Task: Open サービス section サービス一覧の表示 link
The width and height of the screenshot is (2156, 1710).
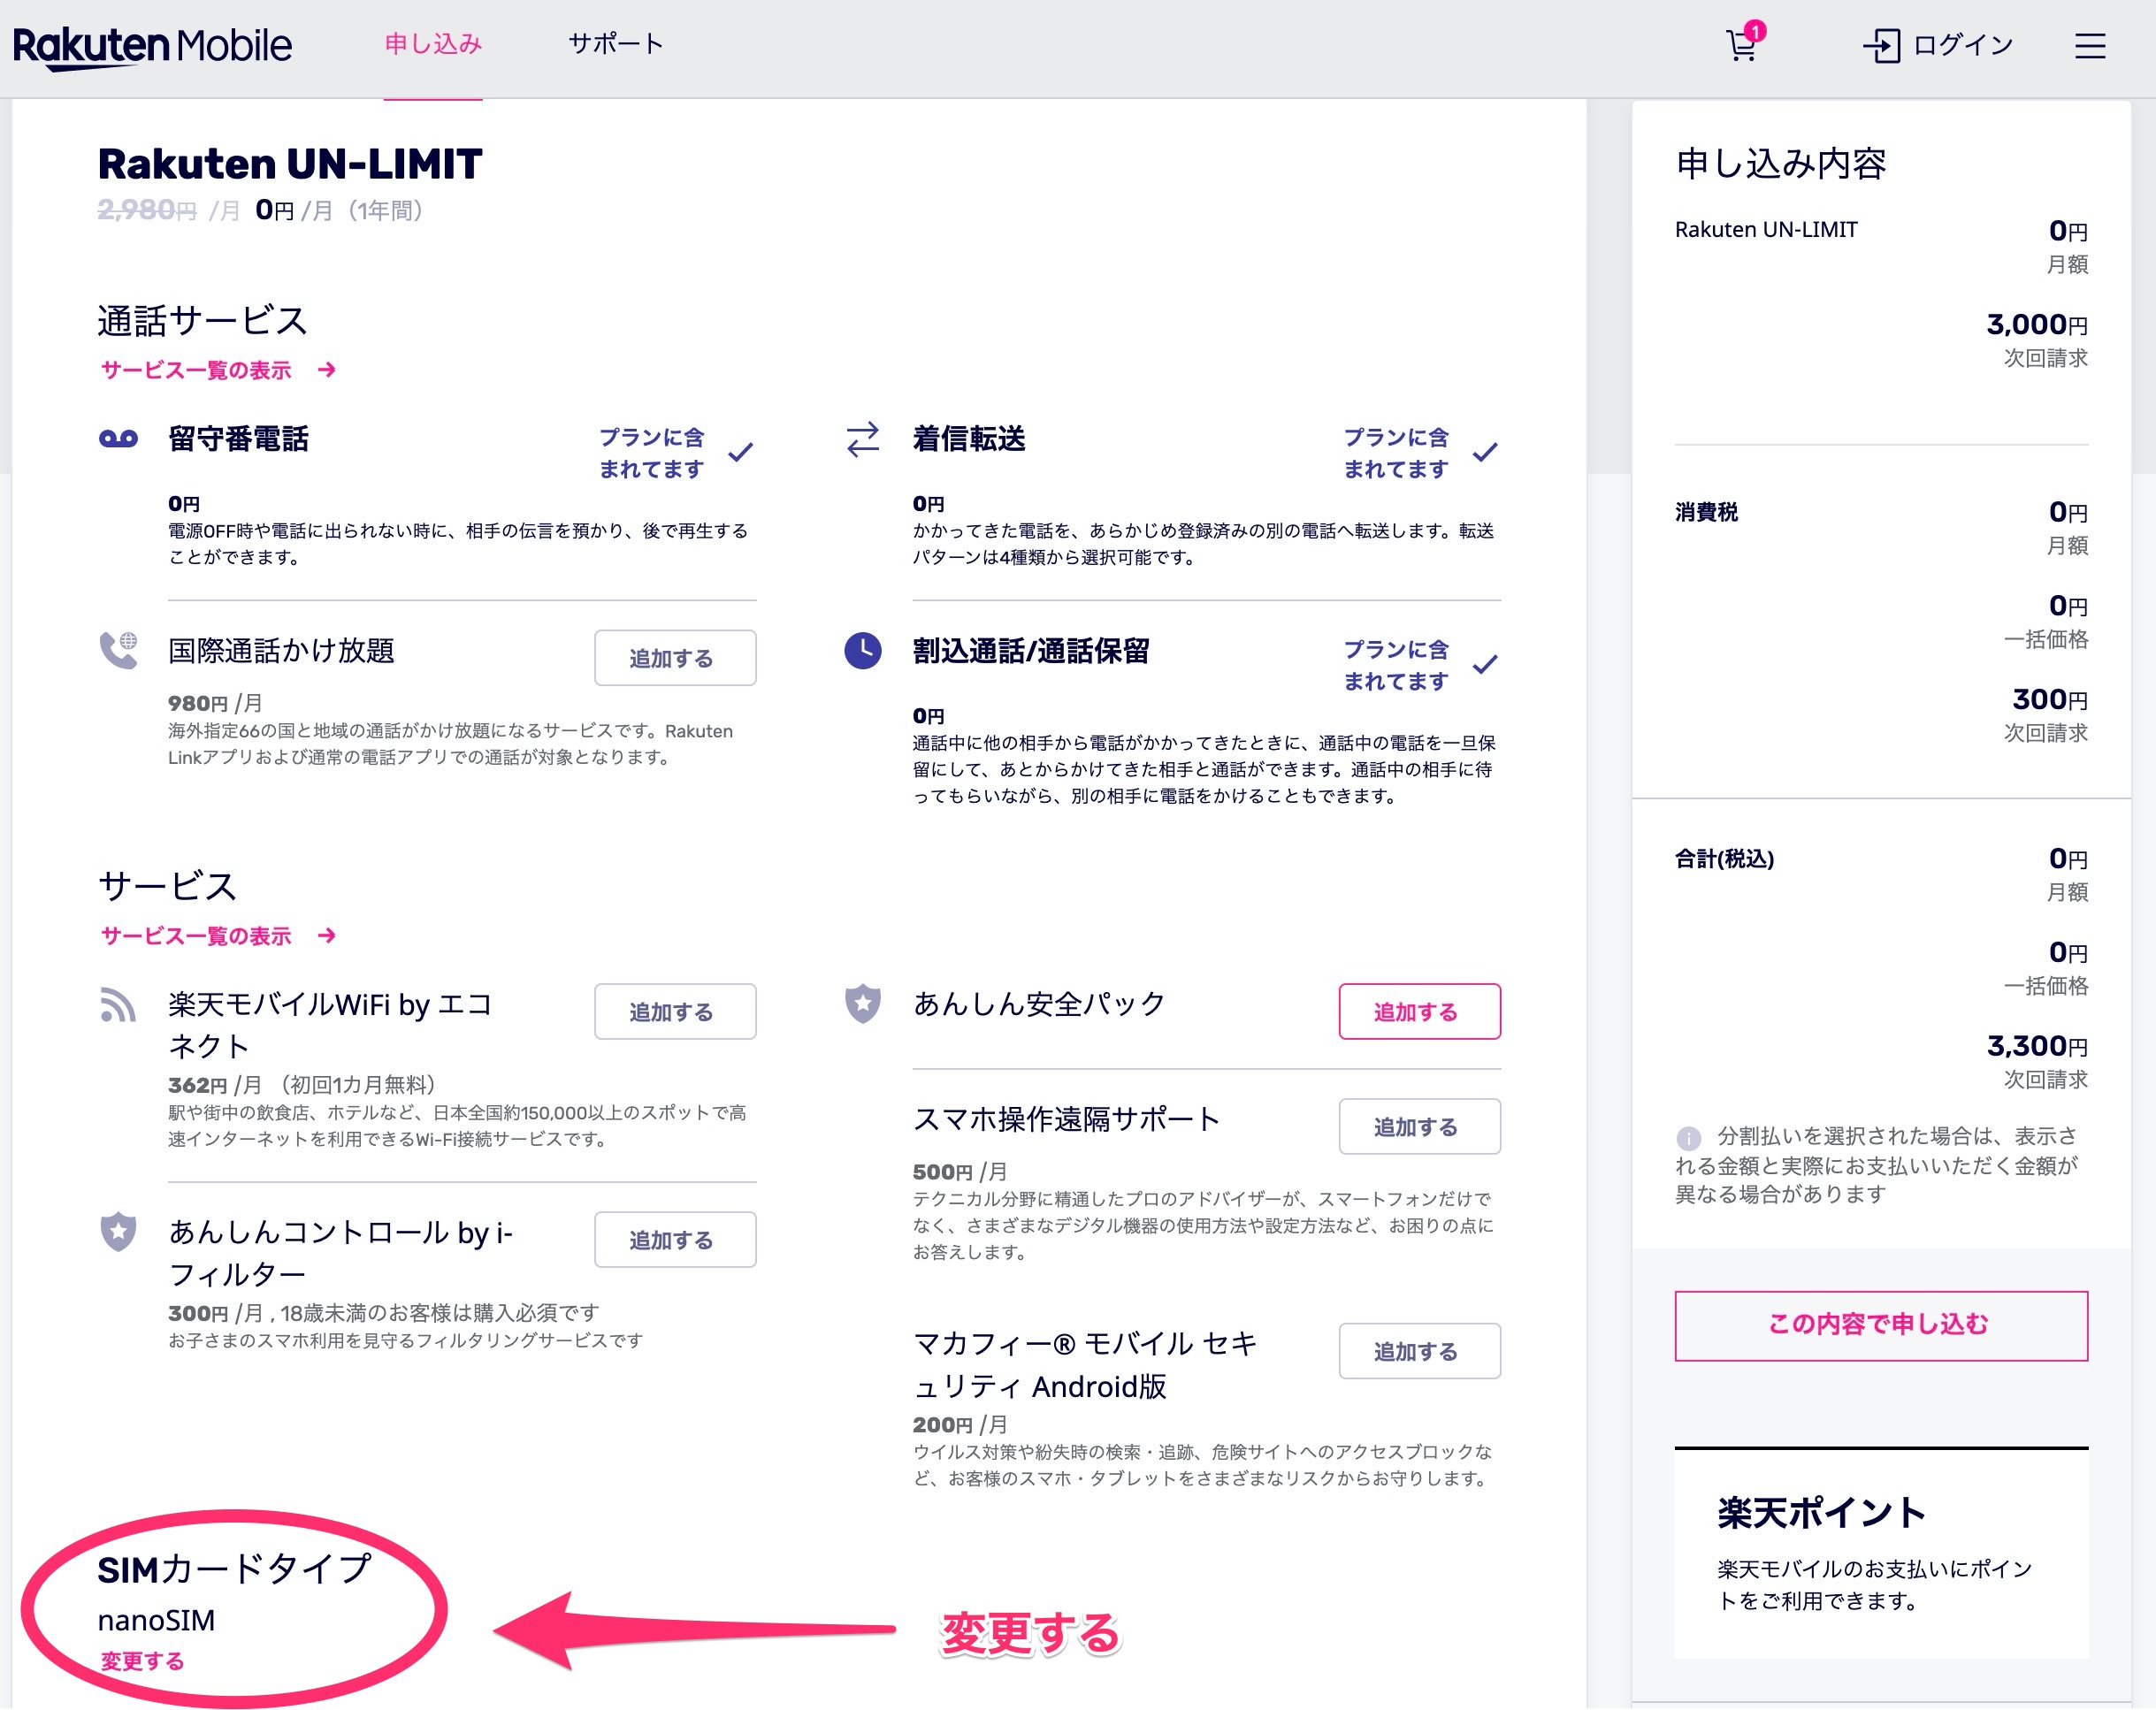Action: point(196,936)
